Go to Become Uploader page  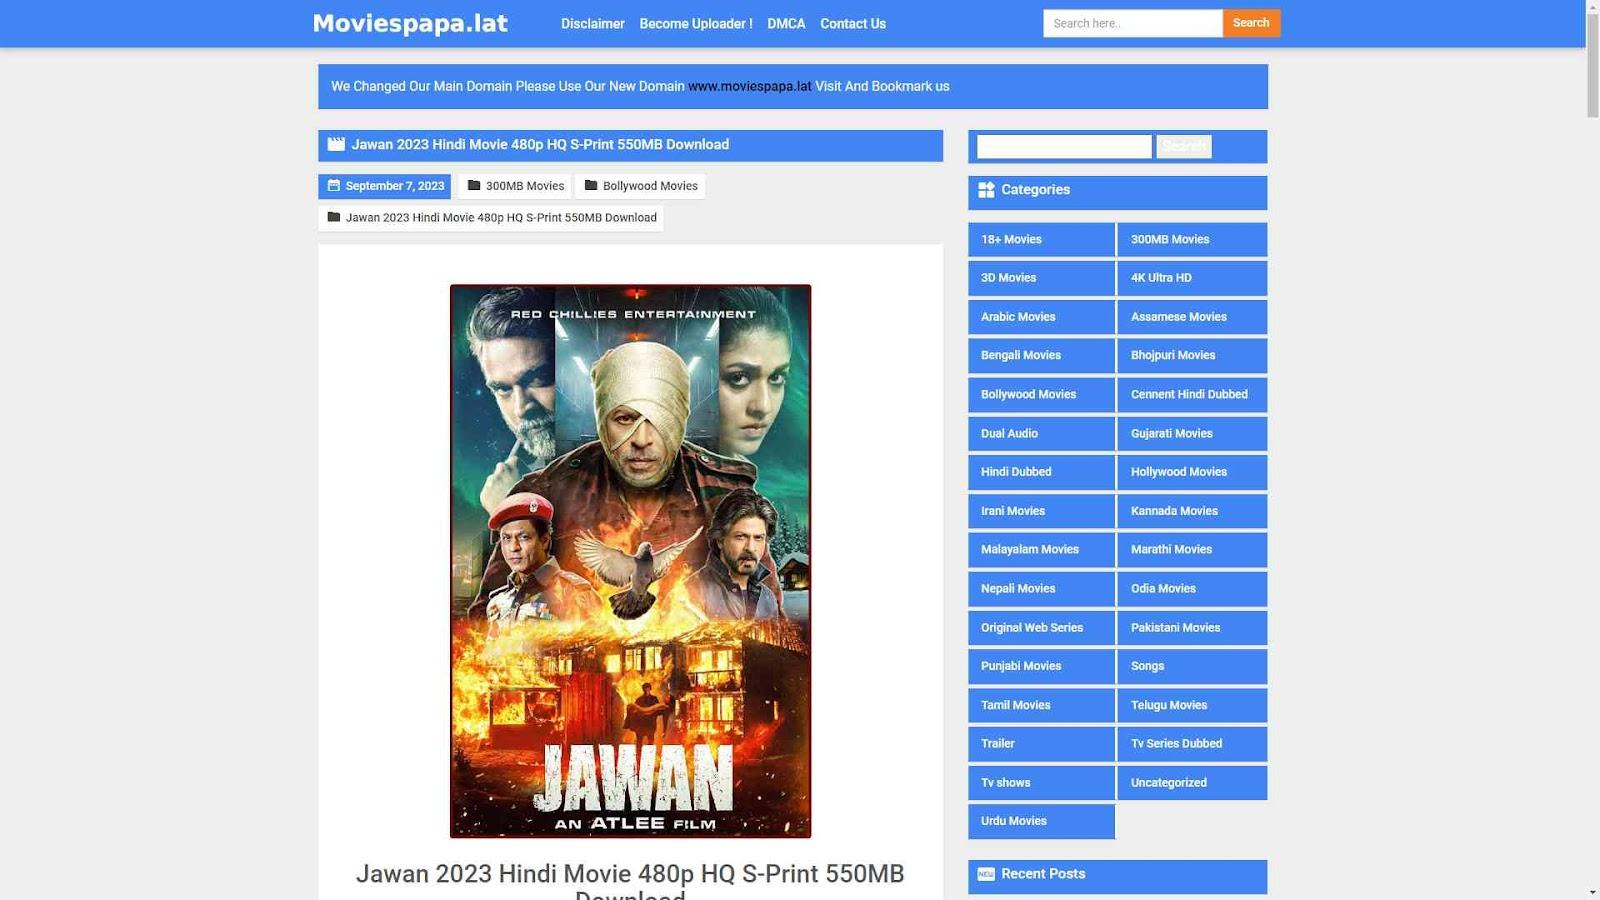pyautogui.click(x=696, y=23)
